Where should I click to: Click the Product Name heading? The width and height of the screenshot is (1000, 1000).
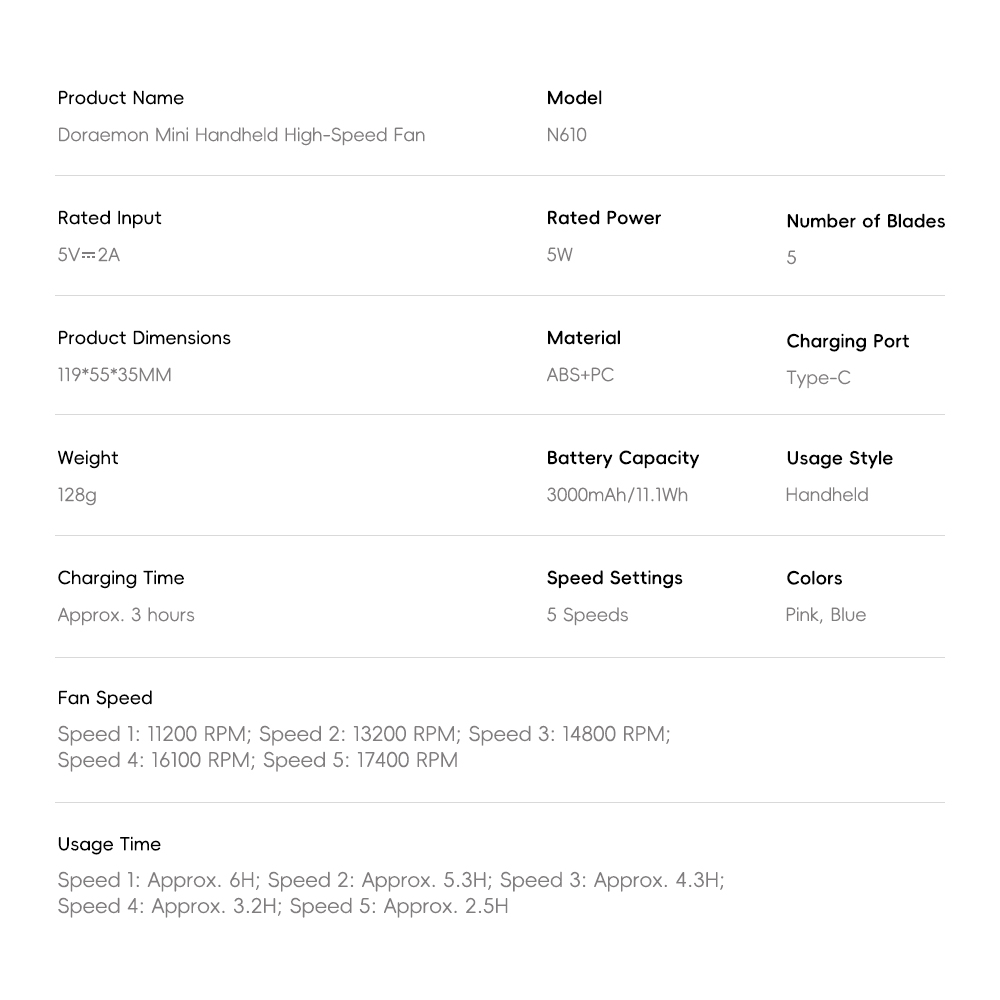(121, 98)
